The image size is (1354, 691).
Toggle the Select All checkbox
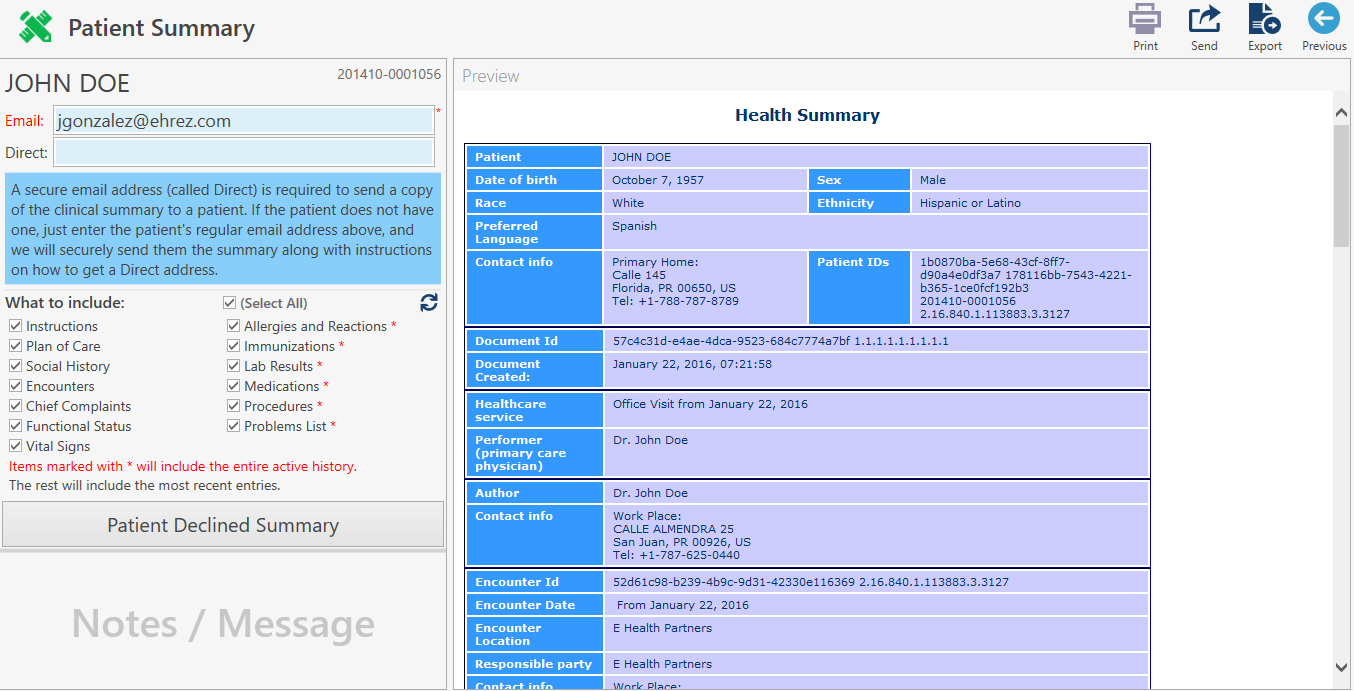[230, 303]
